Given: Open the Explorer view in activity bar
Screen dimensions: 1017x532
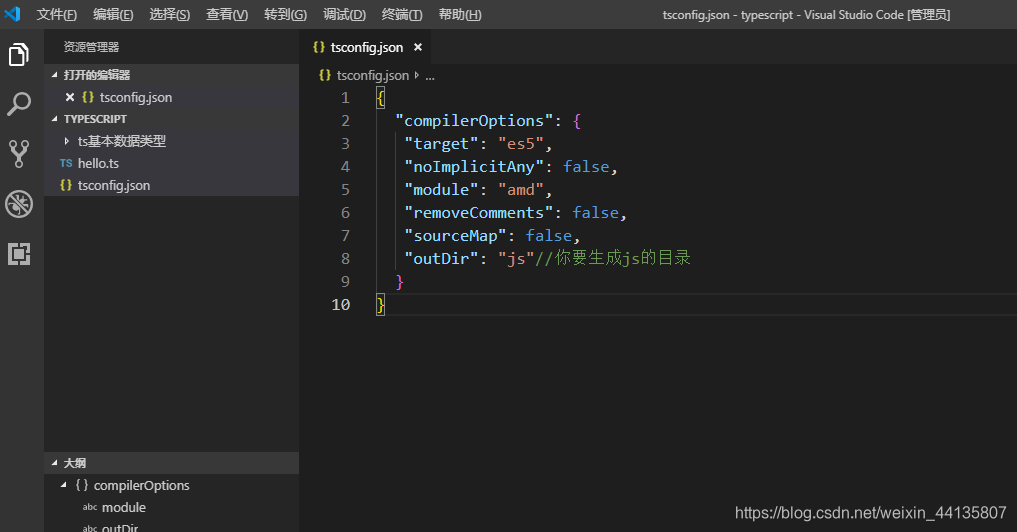Looking at the screenshot, I should point(19,54).
